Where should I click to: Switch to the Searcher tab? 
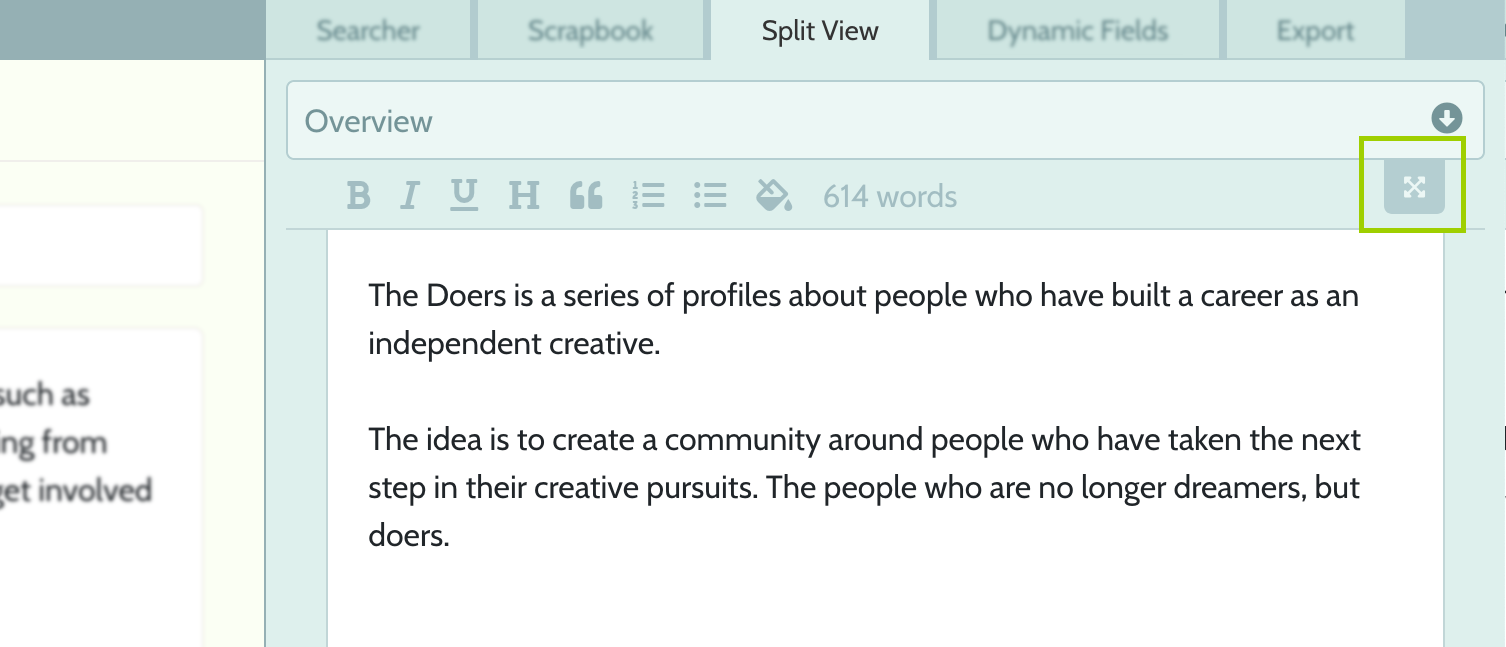[x=368, y=30]
